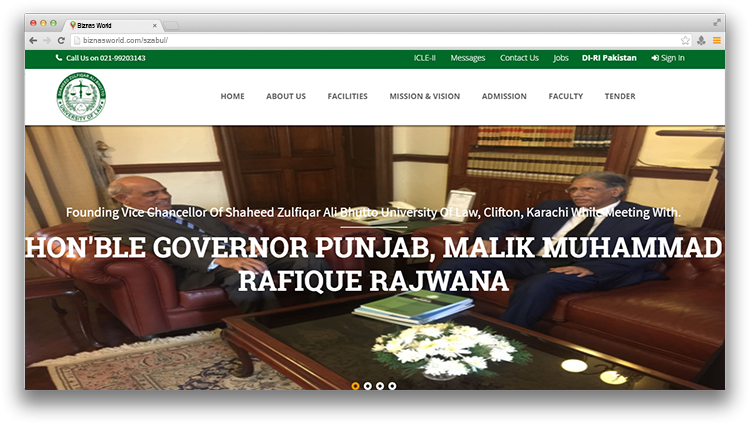This screenshot has width=750, height=425.
Task: Open the Contact Us link
Action: click(x=519, y=58)
